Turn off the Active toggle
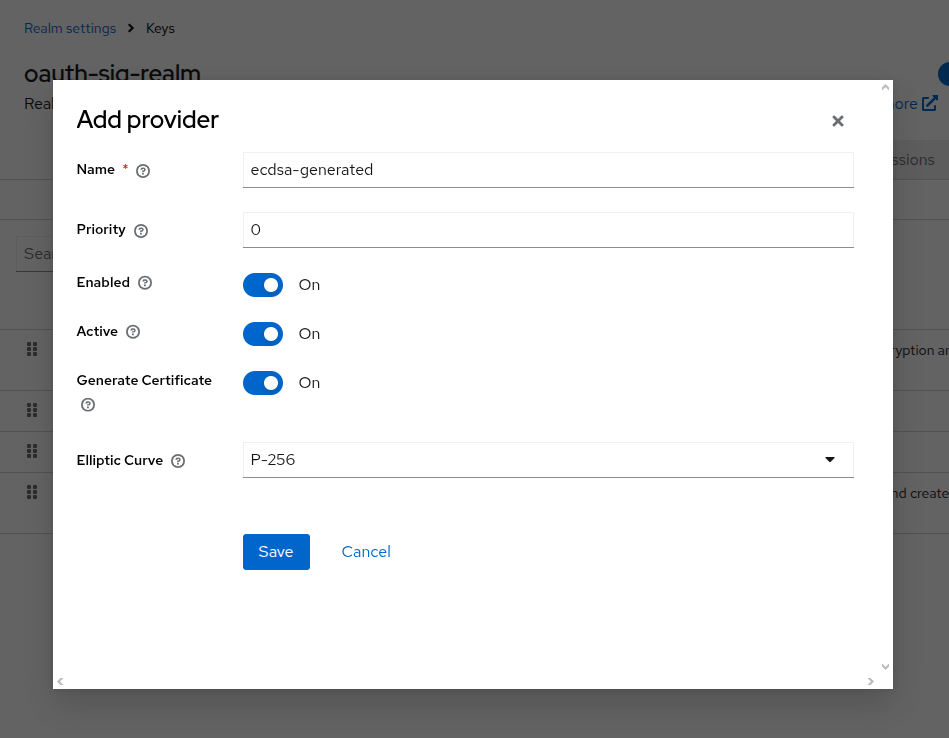949x738 pixels. coord(262,334)
